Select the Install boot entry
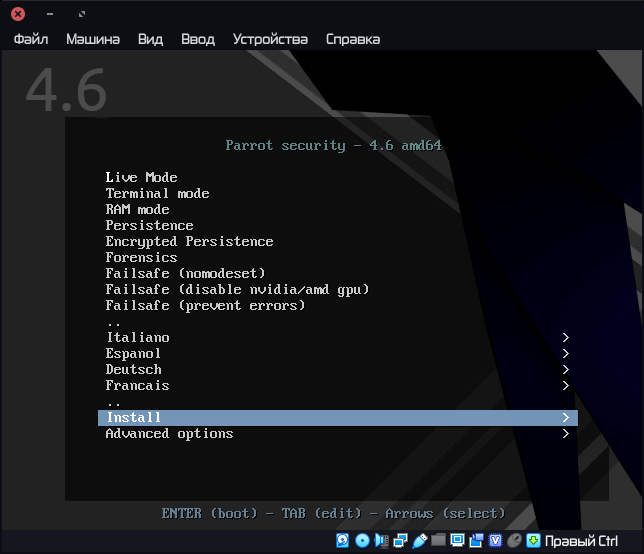 pos(134,418)
